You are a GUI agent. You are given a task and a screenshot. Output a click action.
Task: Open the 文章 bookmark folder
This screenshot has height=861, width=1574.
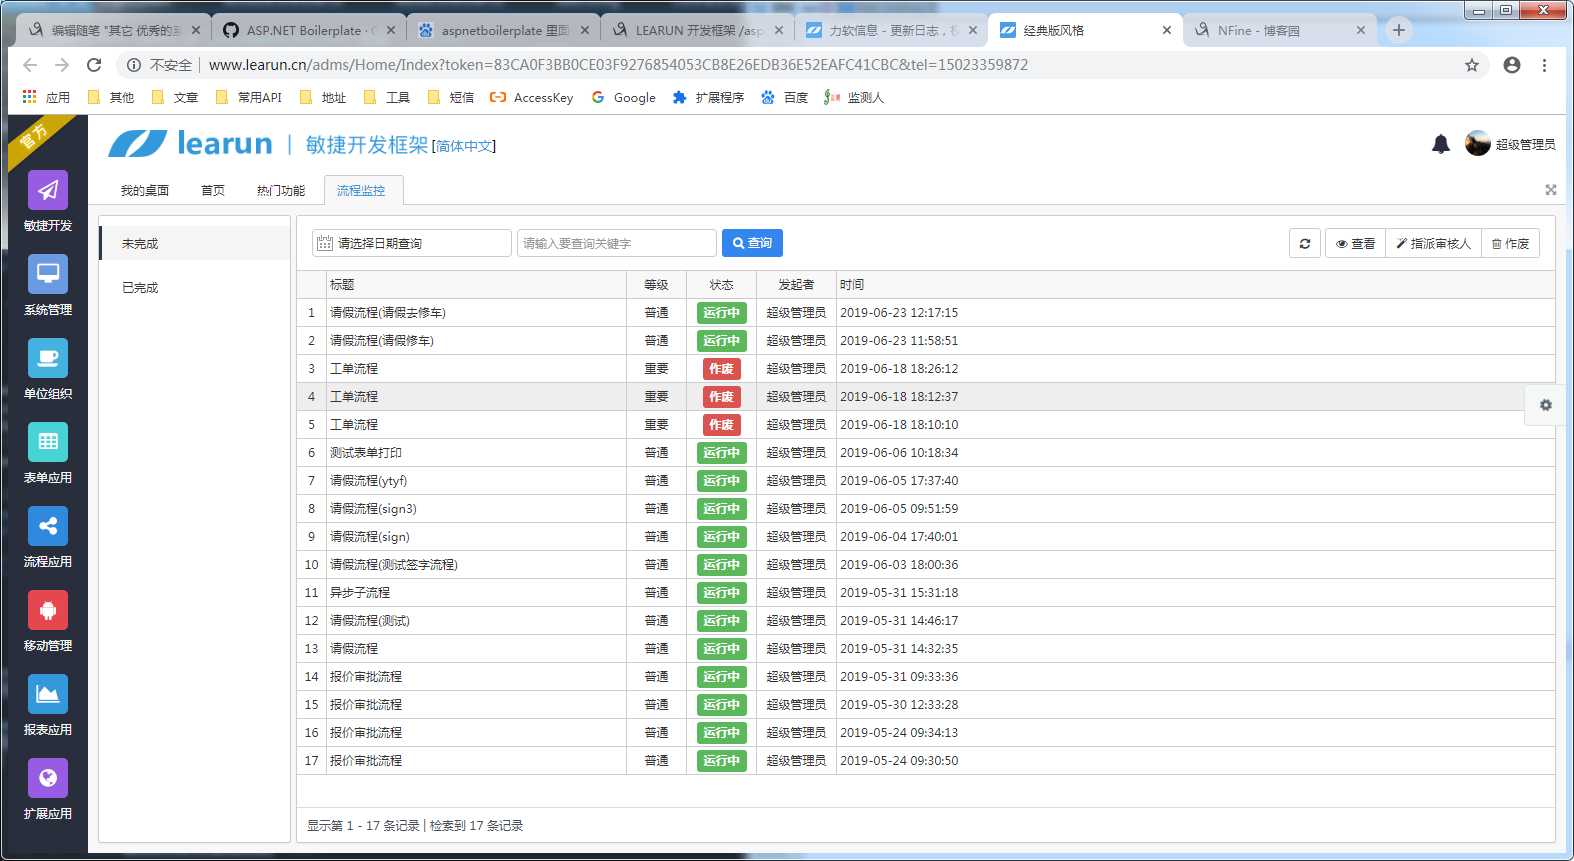click(x=175, y=97)
